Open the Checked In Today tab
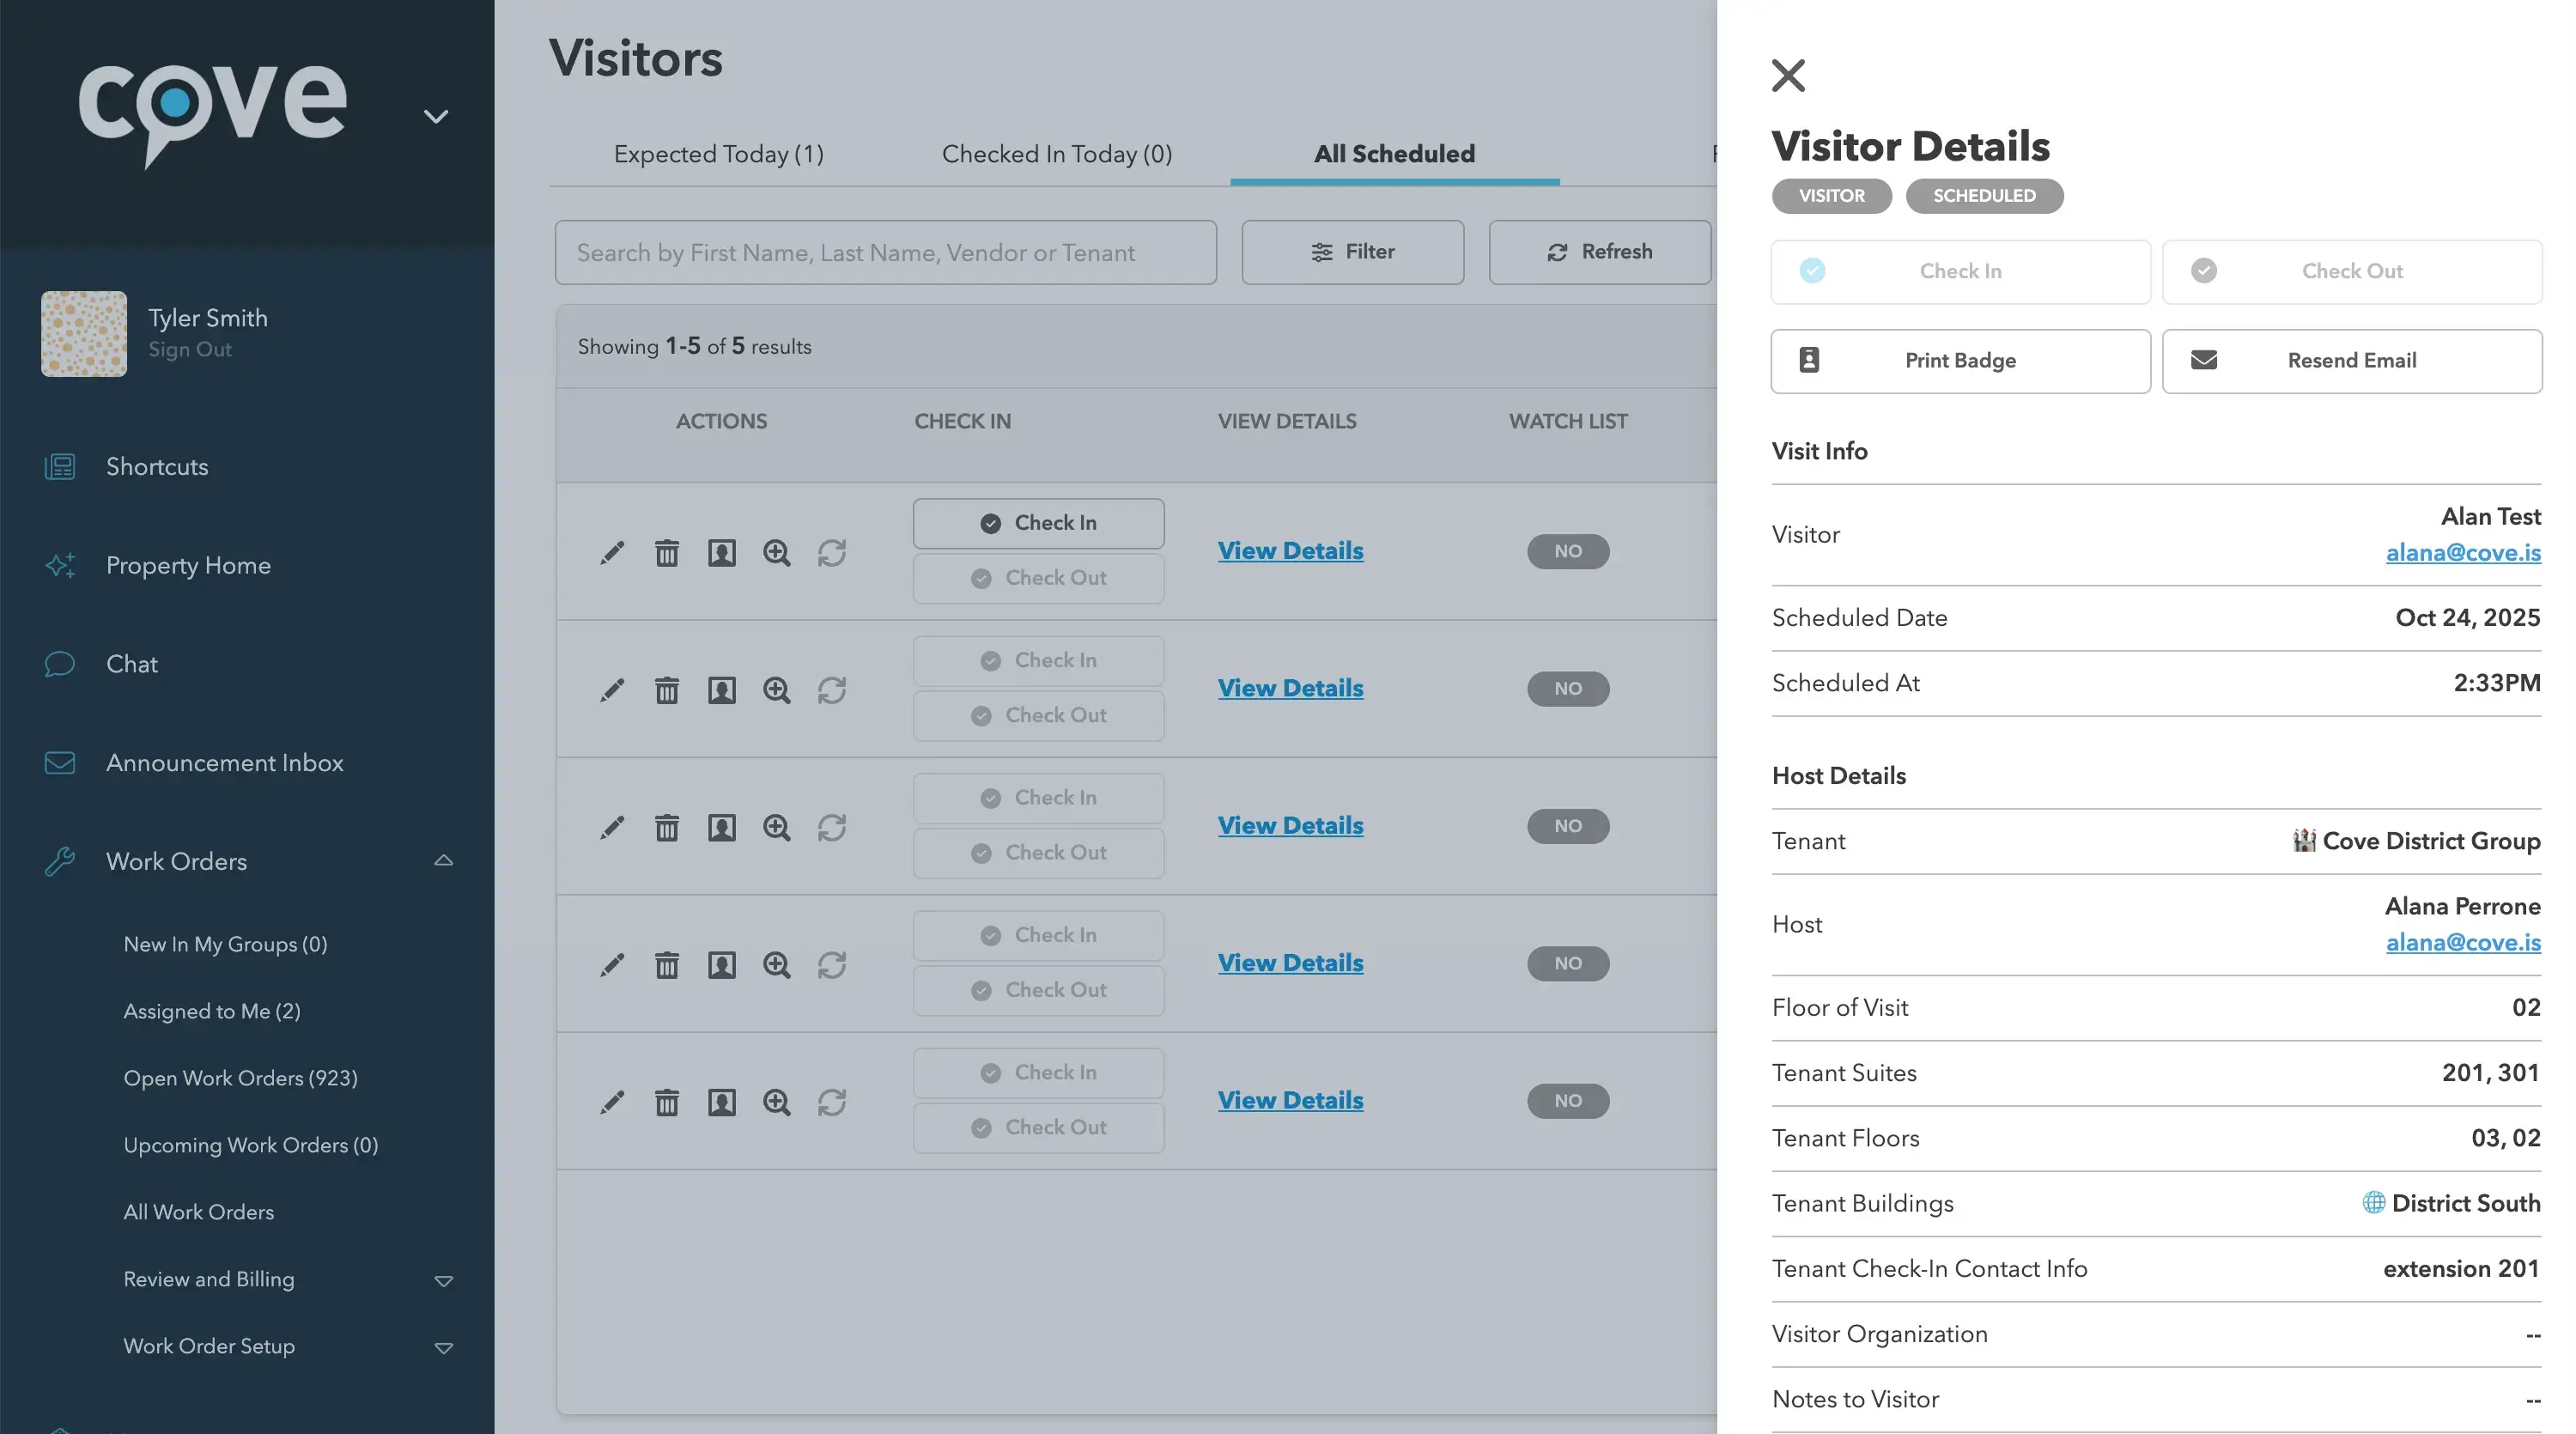This screenshot has height=1434, width=2576. click(x=1056, y=154)
